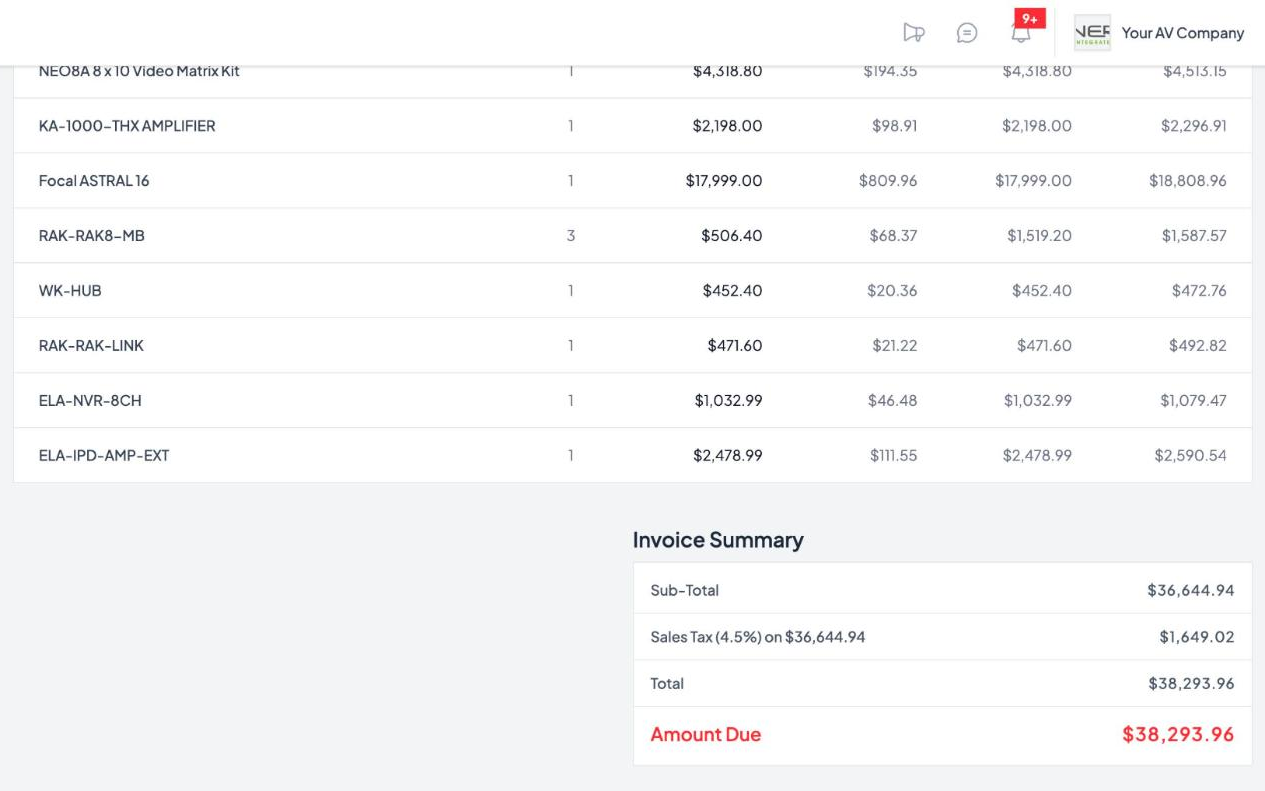Select the KA-1000-THX AMPLIFIER item name
This screenshot has width=1265, height=791.
pos(127,126)
